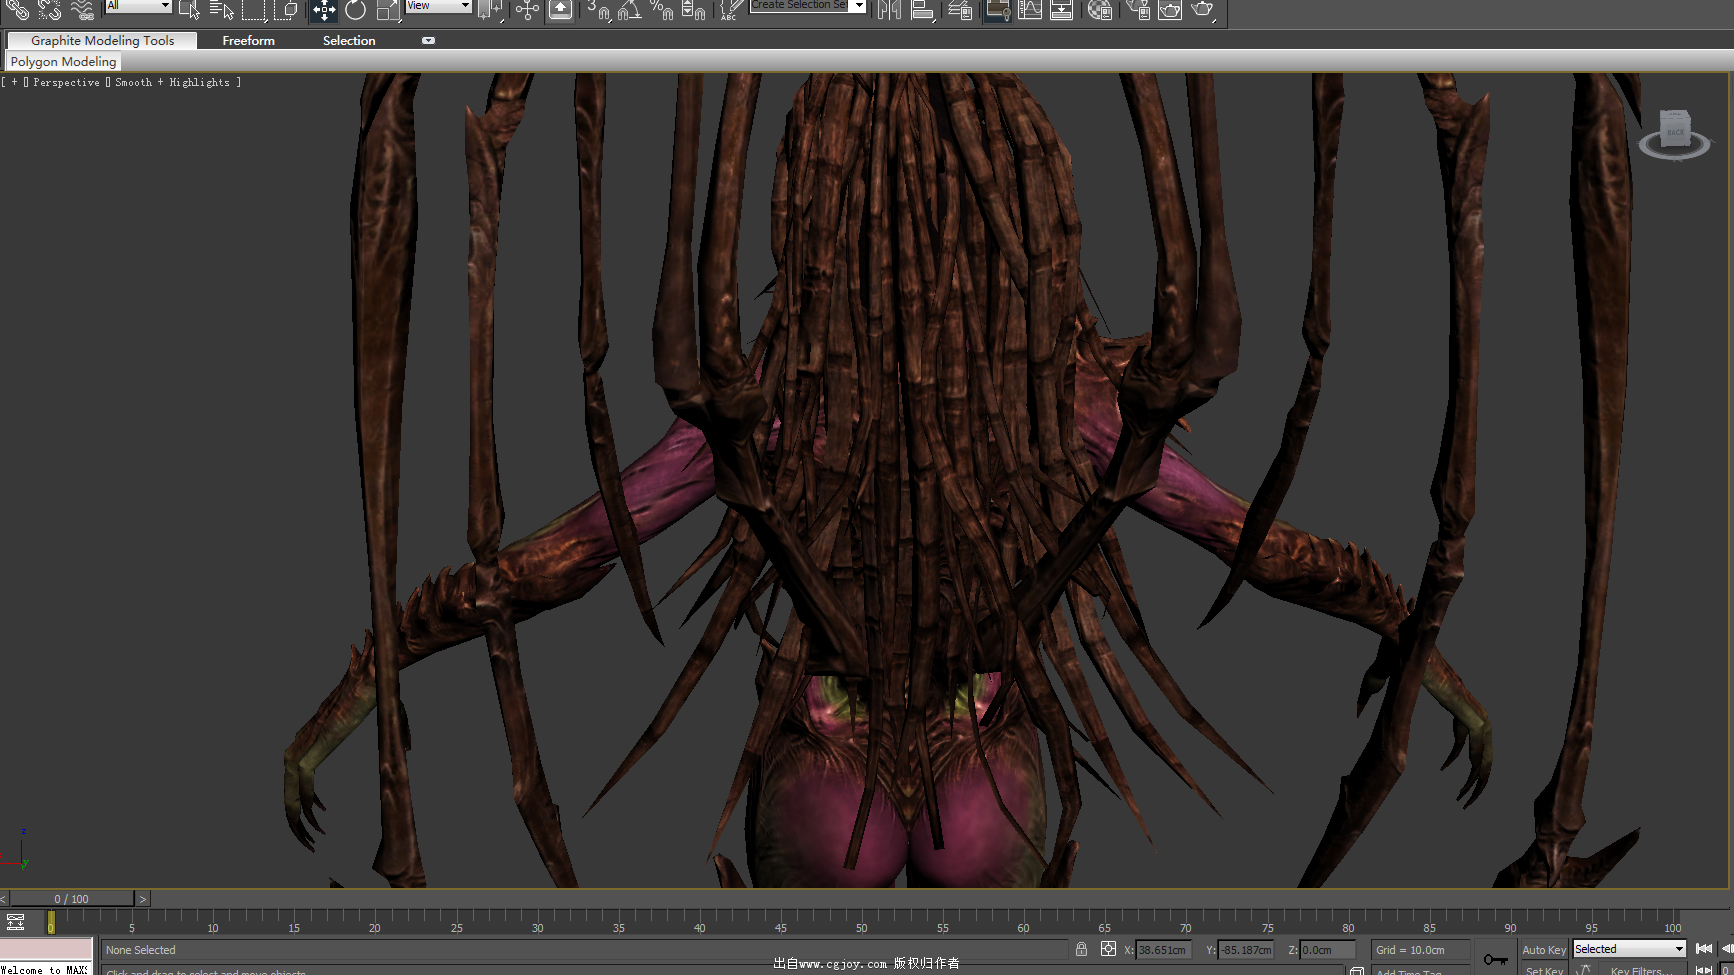1734x975 pixels.
Task: Choose Rectangular Selection Region tool
Action: tap(254, 10)
